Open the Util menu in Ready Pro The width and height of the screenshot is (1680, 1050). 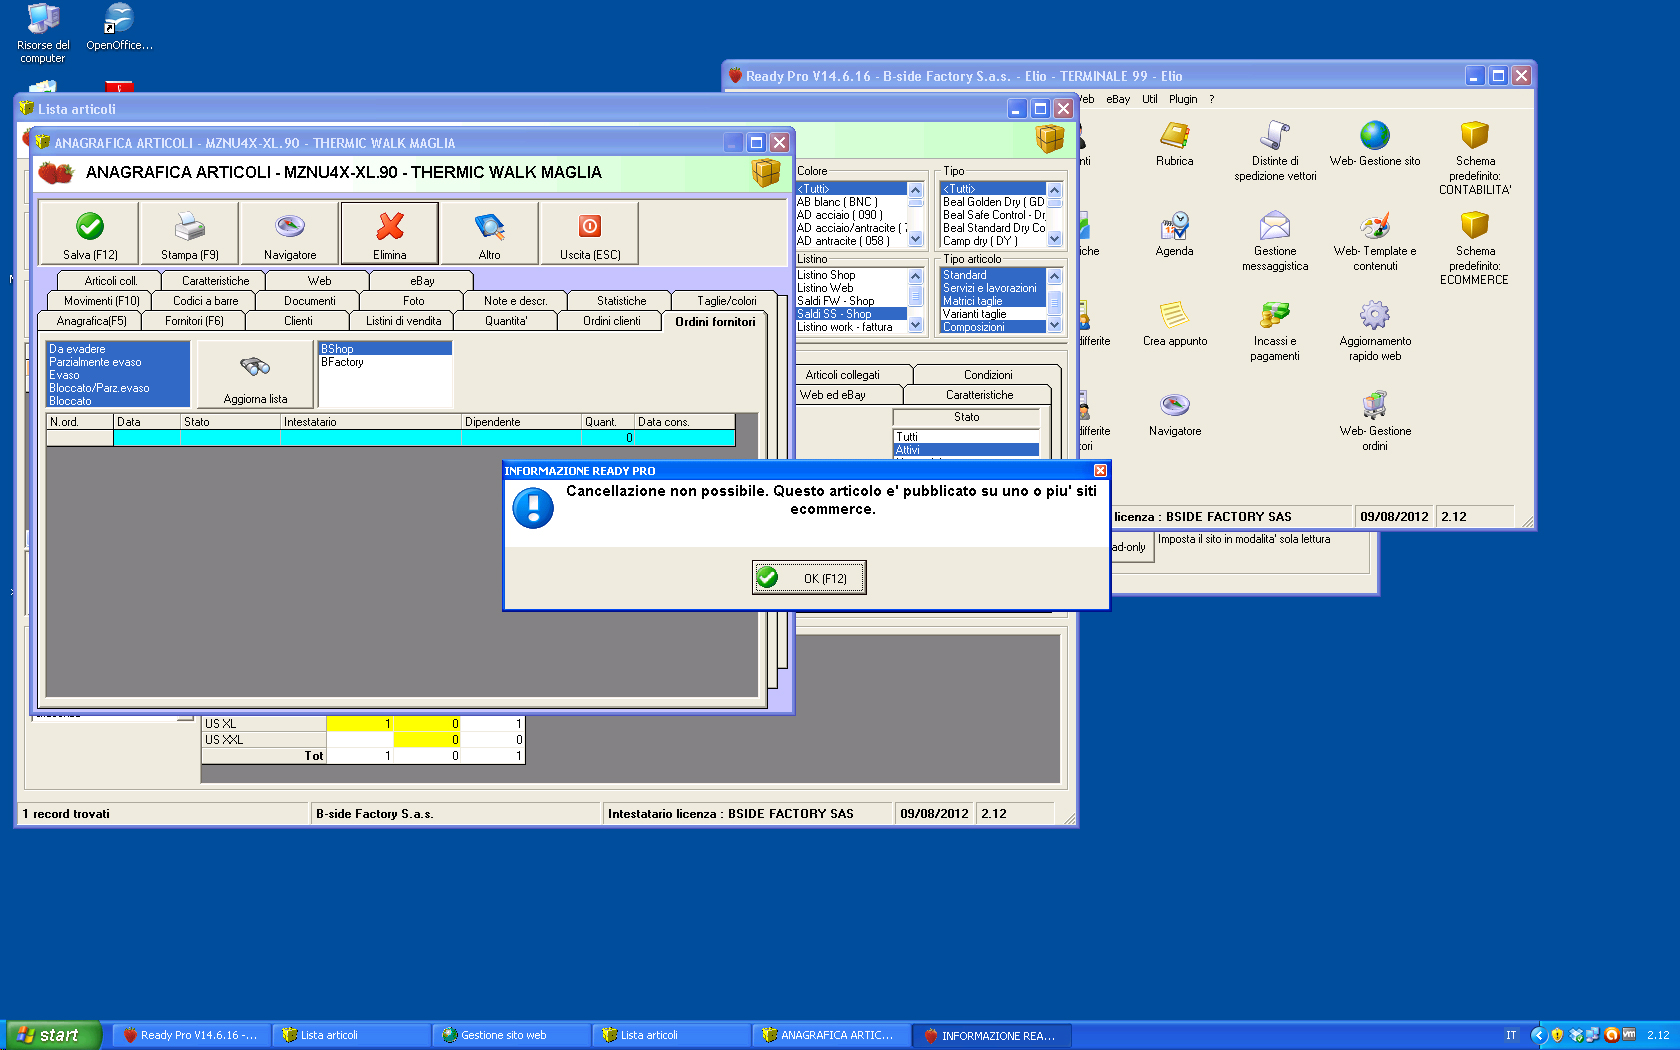[x=1149, y=99]
